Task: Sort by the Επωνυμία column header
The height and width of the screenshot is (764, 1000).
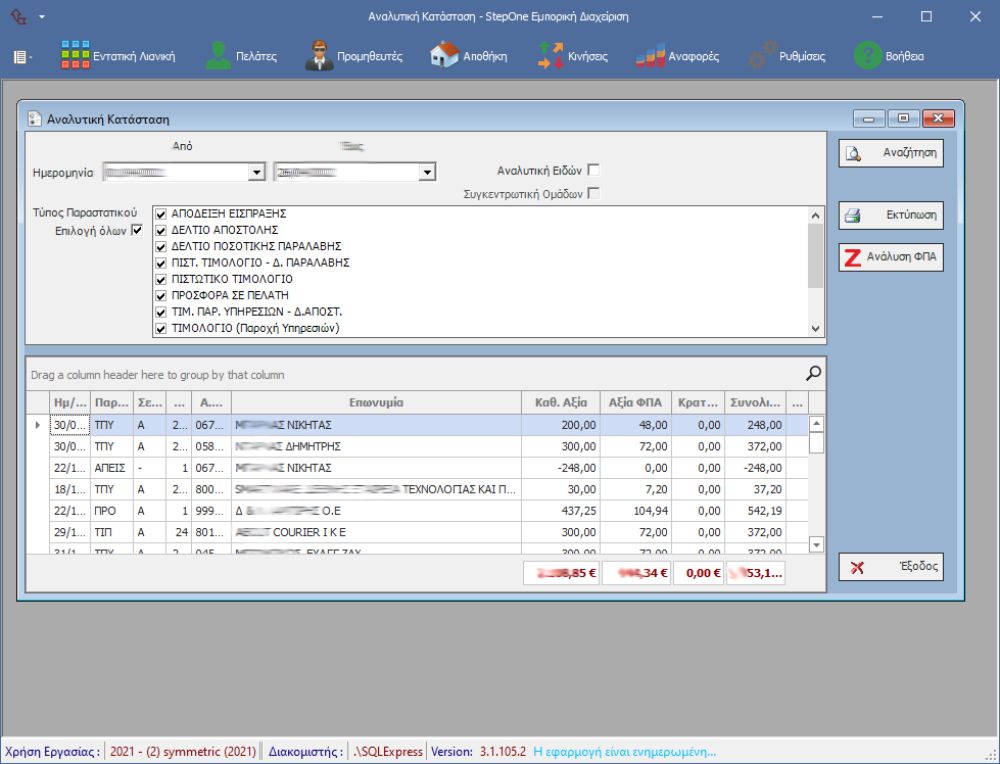Action: tap(376, 403)
